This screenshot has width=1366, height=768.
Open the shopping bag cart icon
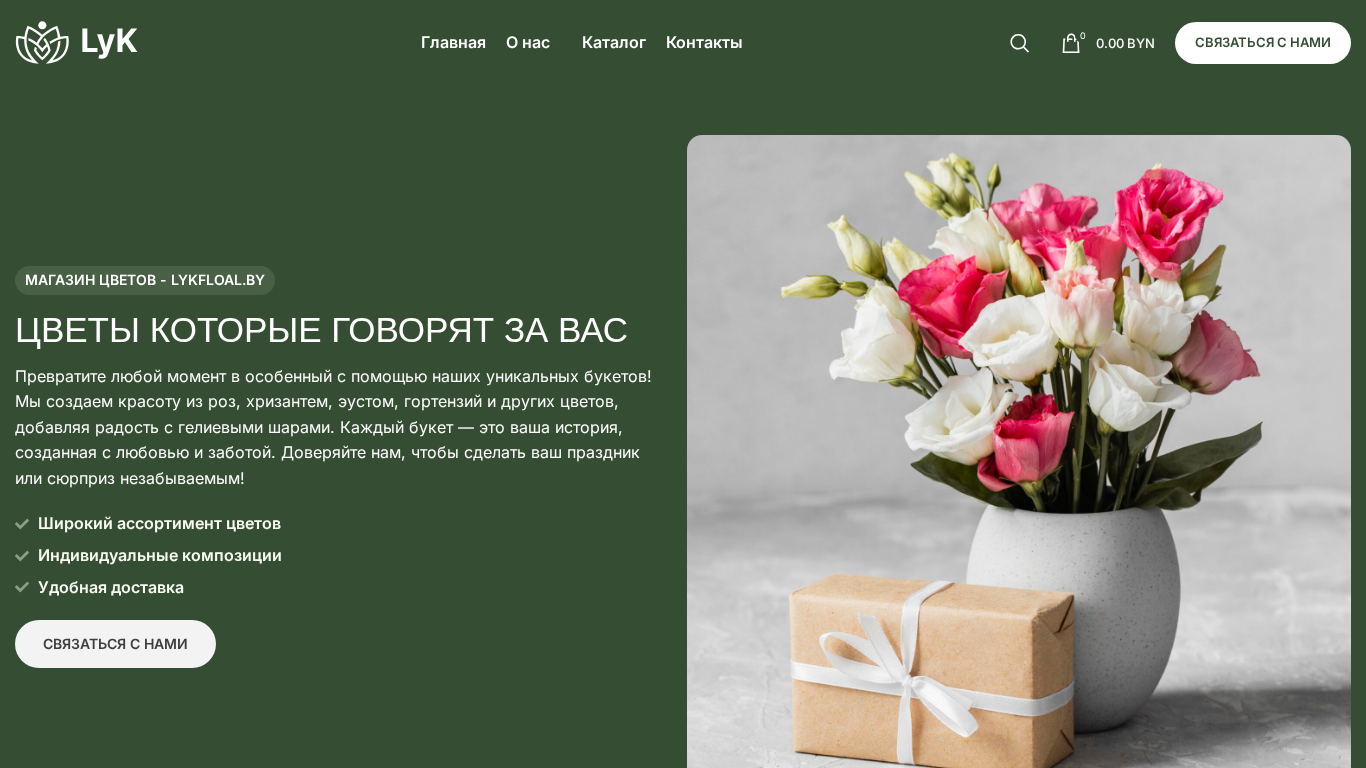(x=1070, y=43)
